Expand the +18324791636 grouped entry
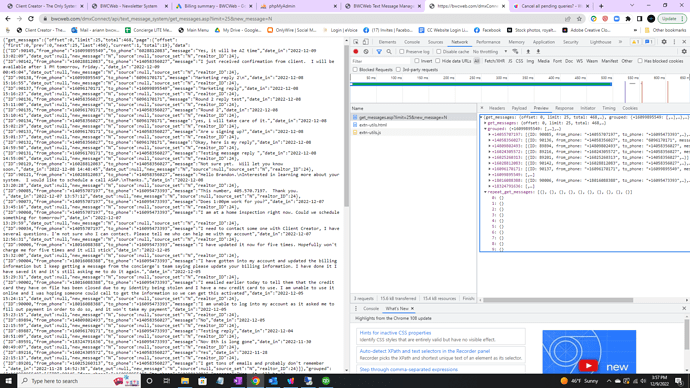Image resolution: width=690 pixels, height=388 pixels. pyautogui.click(x=489, y=186)
